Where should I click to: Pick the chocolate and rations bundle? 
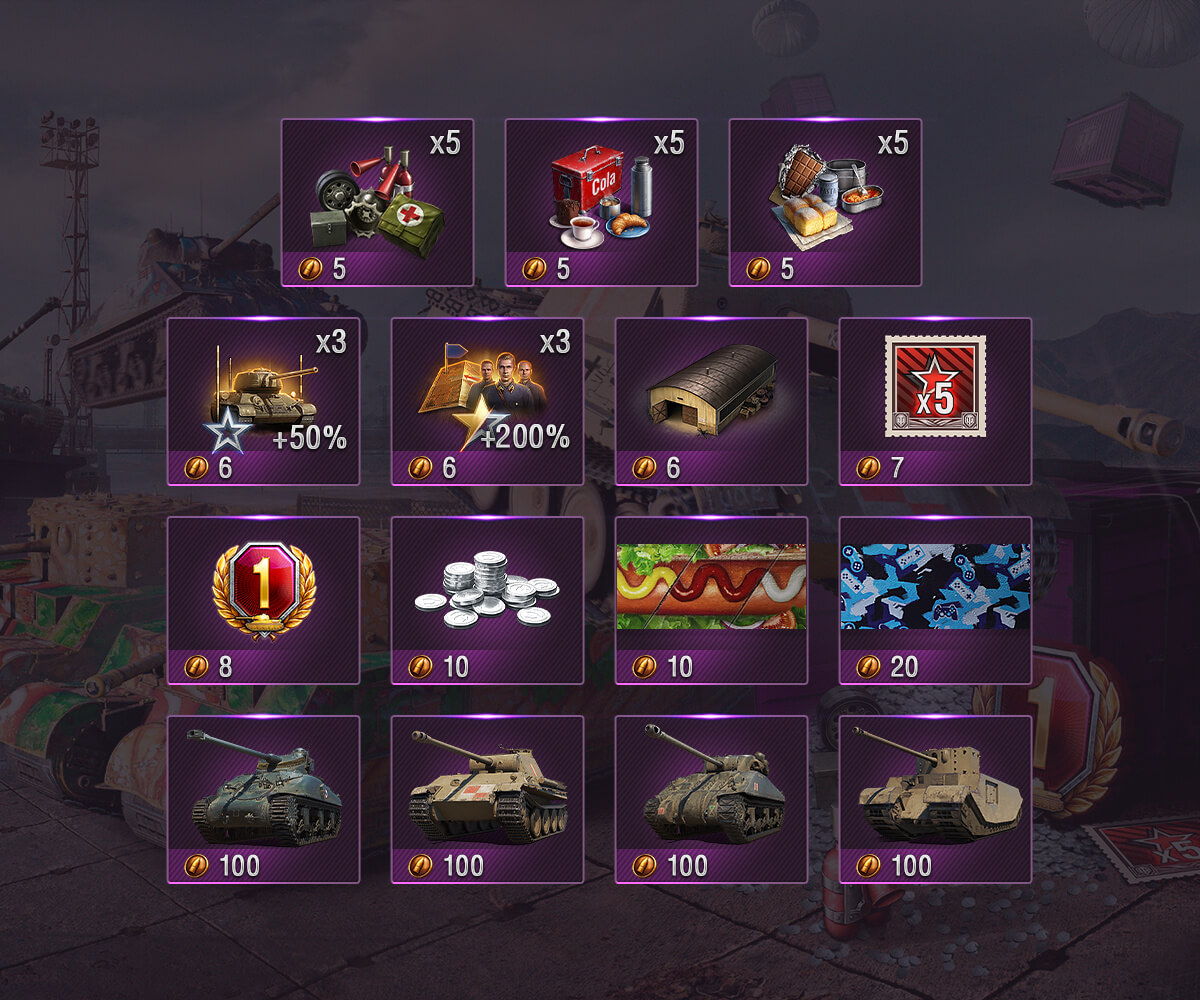[825, 202]
